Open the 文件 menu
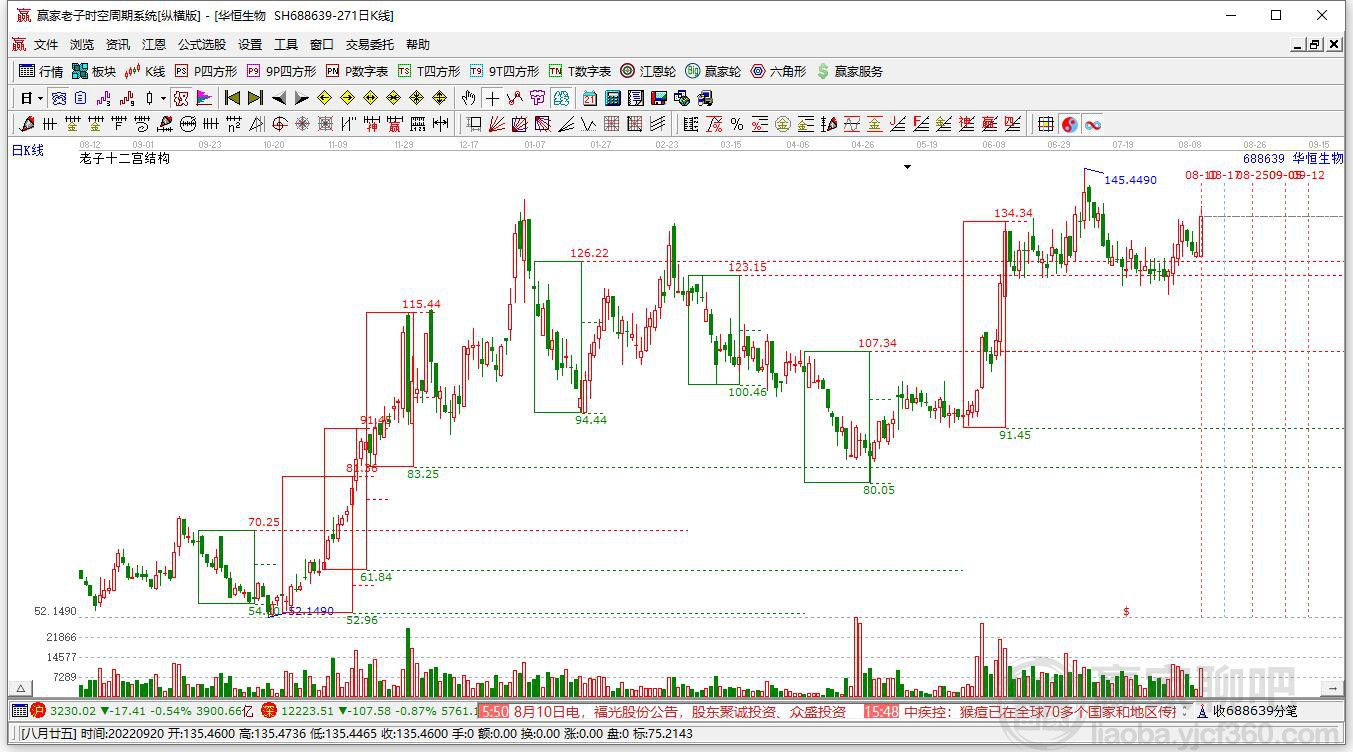Screen dimensions: 1353x752 point(46,45)
